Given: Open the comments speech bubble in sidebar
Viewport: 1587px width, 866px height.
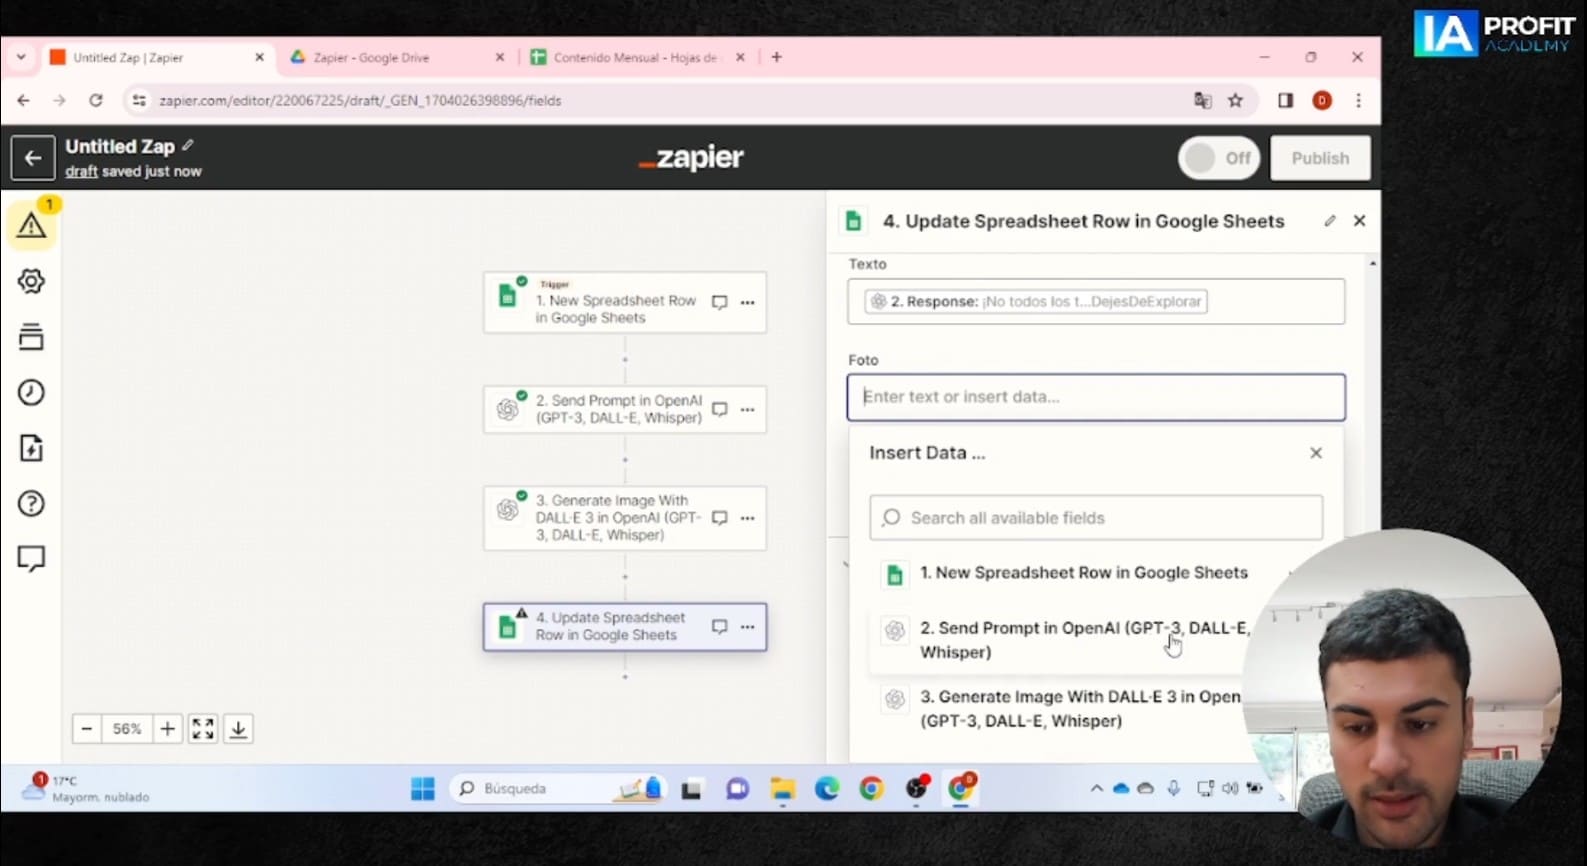Looking at the screenshot, I should point(31,558).
